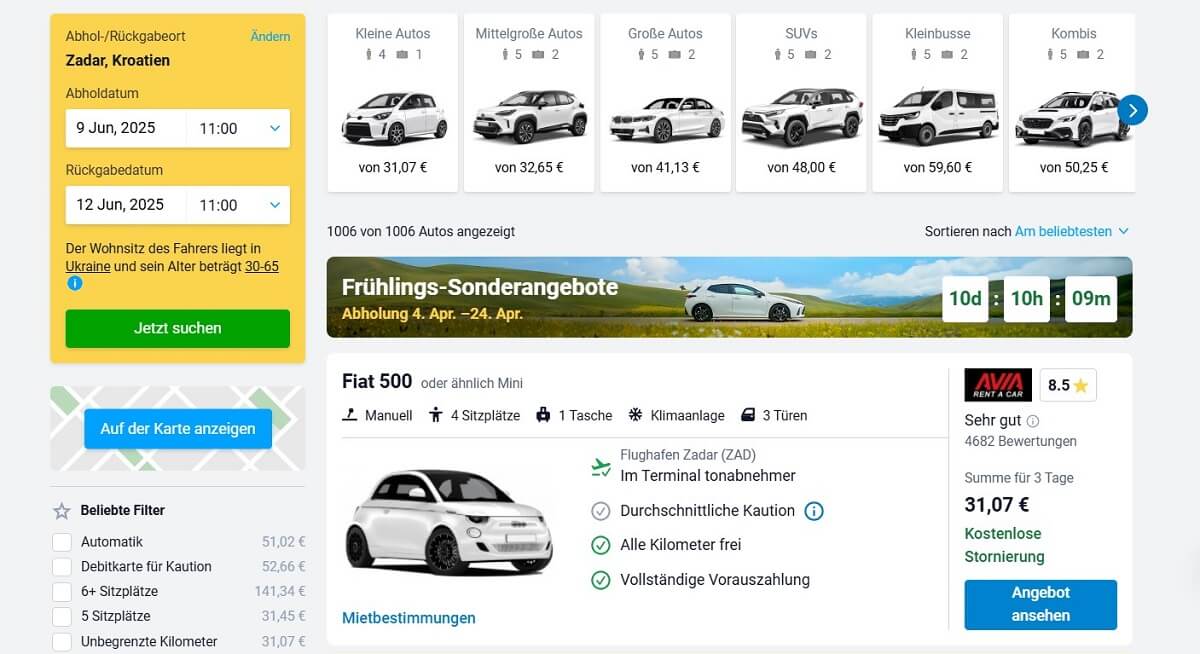Screen dimensions: 1200x654
Task: Select the Kombis category card
Action: (x=1073, y=102)
